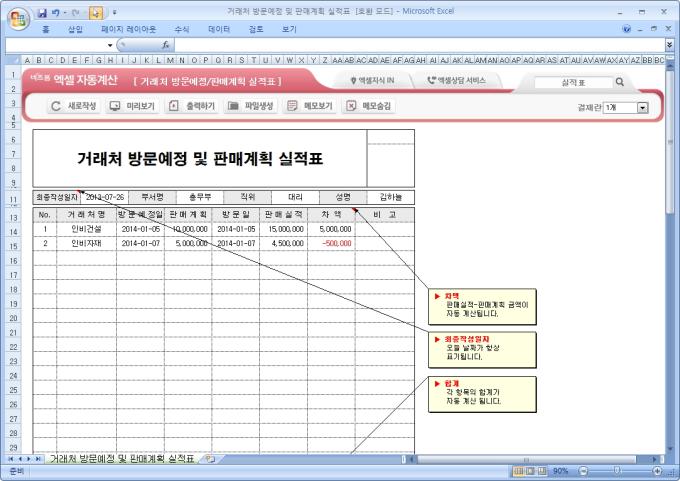The image size is (680, 481).
Task: Click the Insert Worksheet icon
Action: [210, 458]
